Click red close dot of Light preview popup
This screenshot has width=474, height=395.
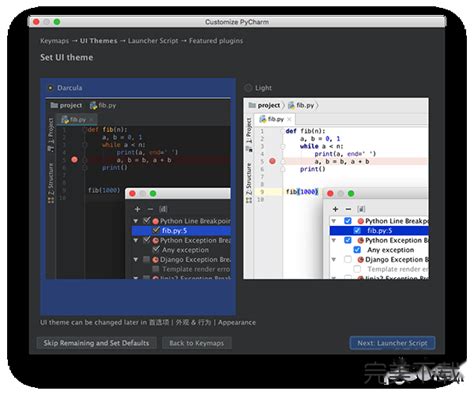(330, 194)
